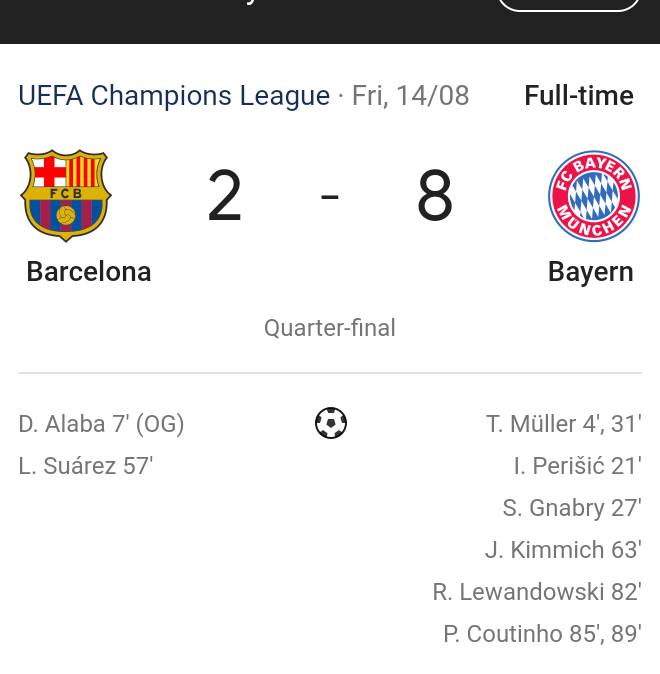The image size is (660, 674).
Task: Click the T. Müller goals entry
Action: coord(563,424)
